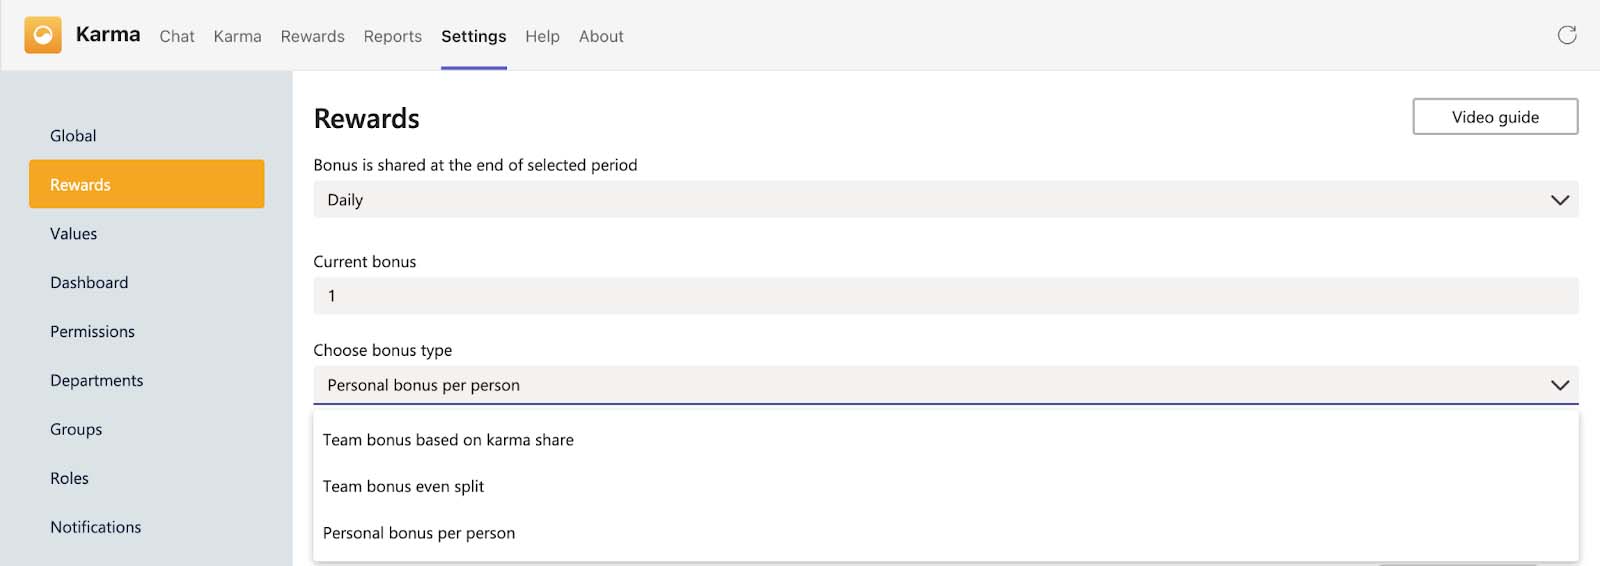The width and height of the screenshot is (1600, 566).
Task: Open the About tab
Action: 601,36
